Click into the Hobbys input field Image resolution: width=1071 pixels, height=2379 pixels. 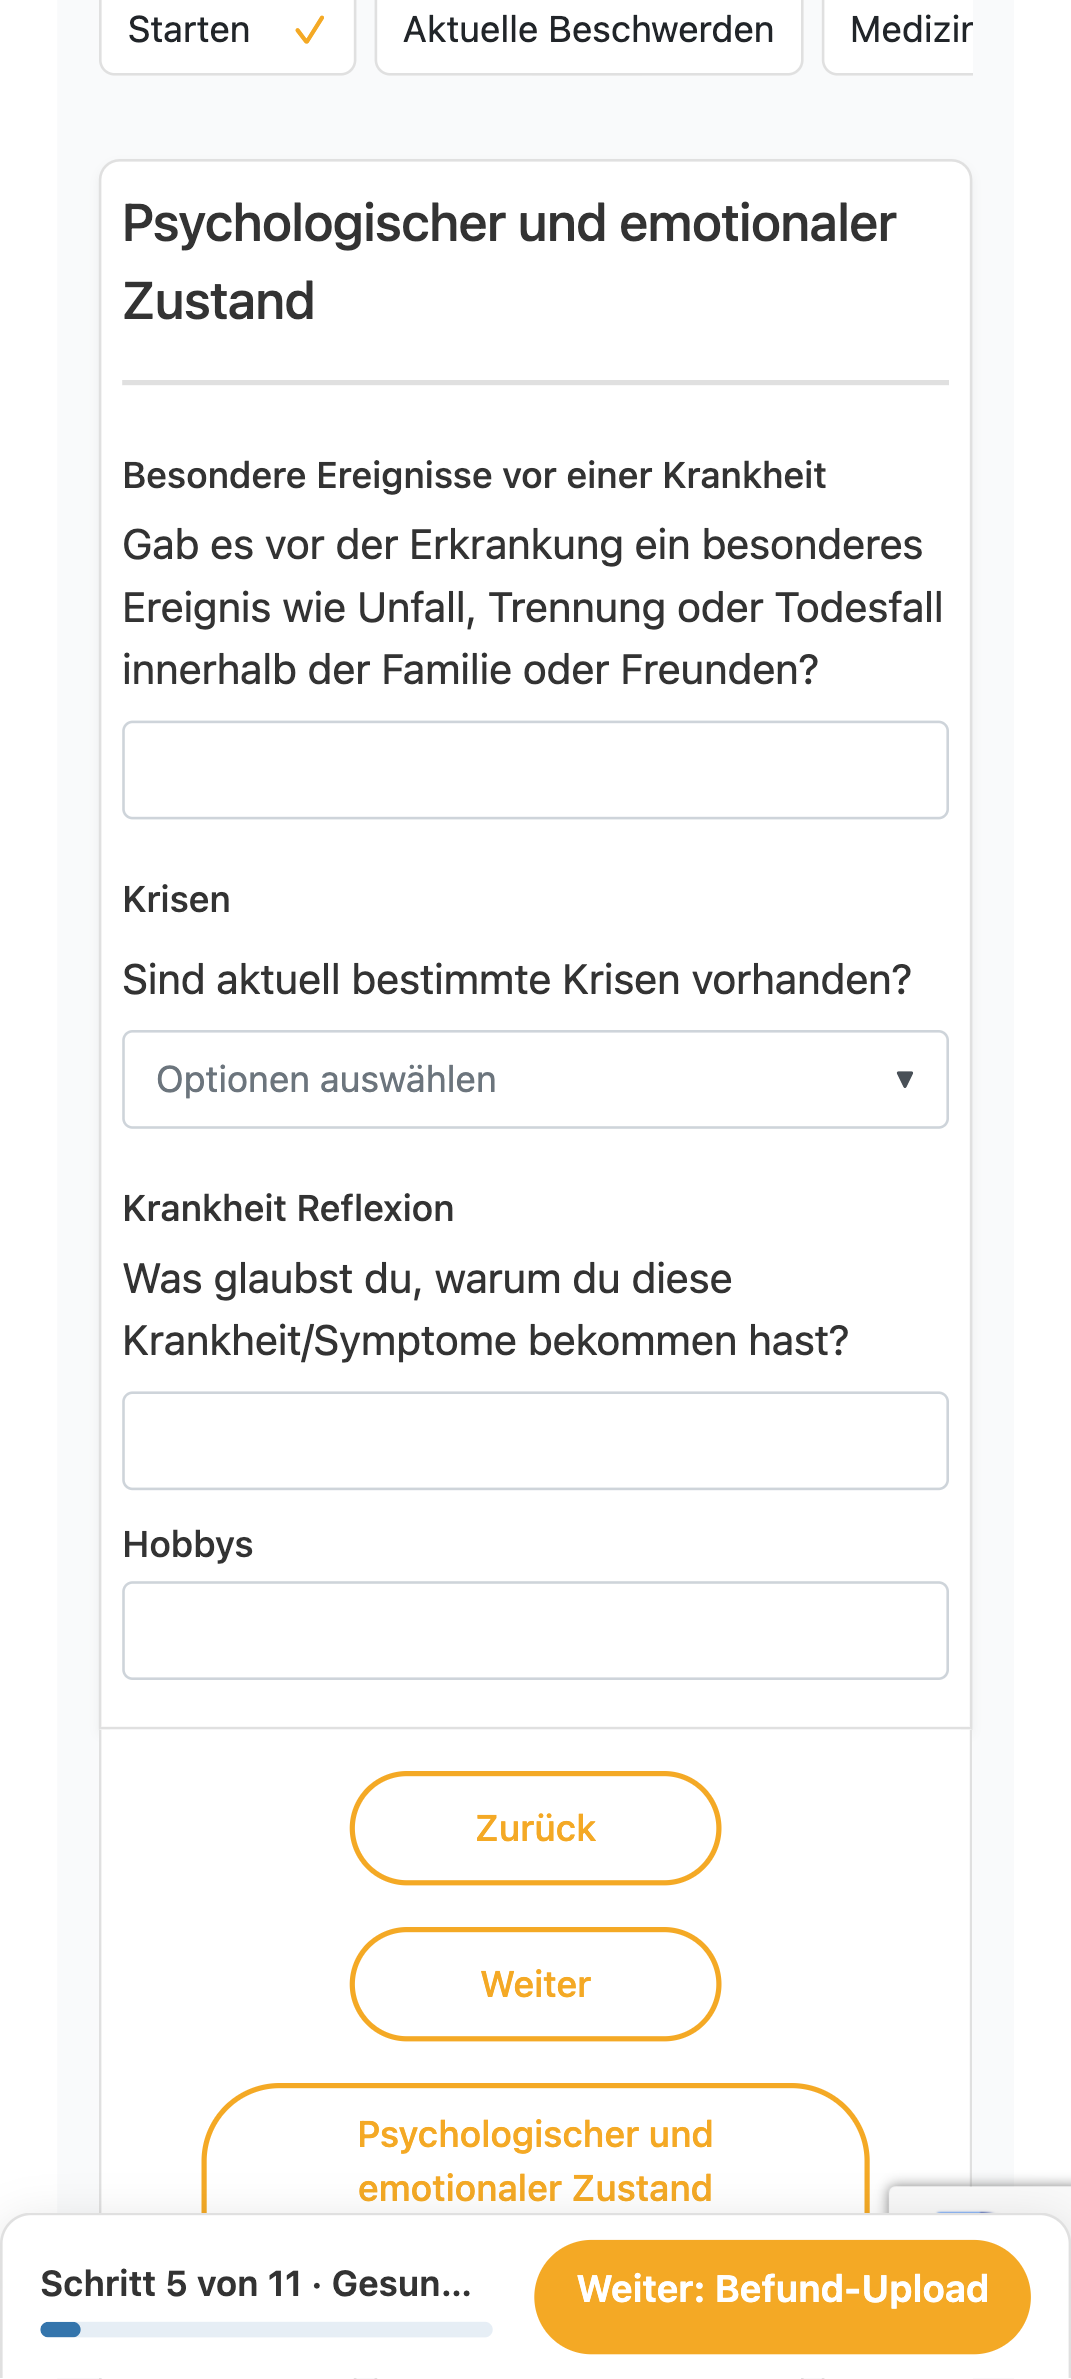(x=535, y=1630)
